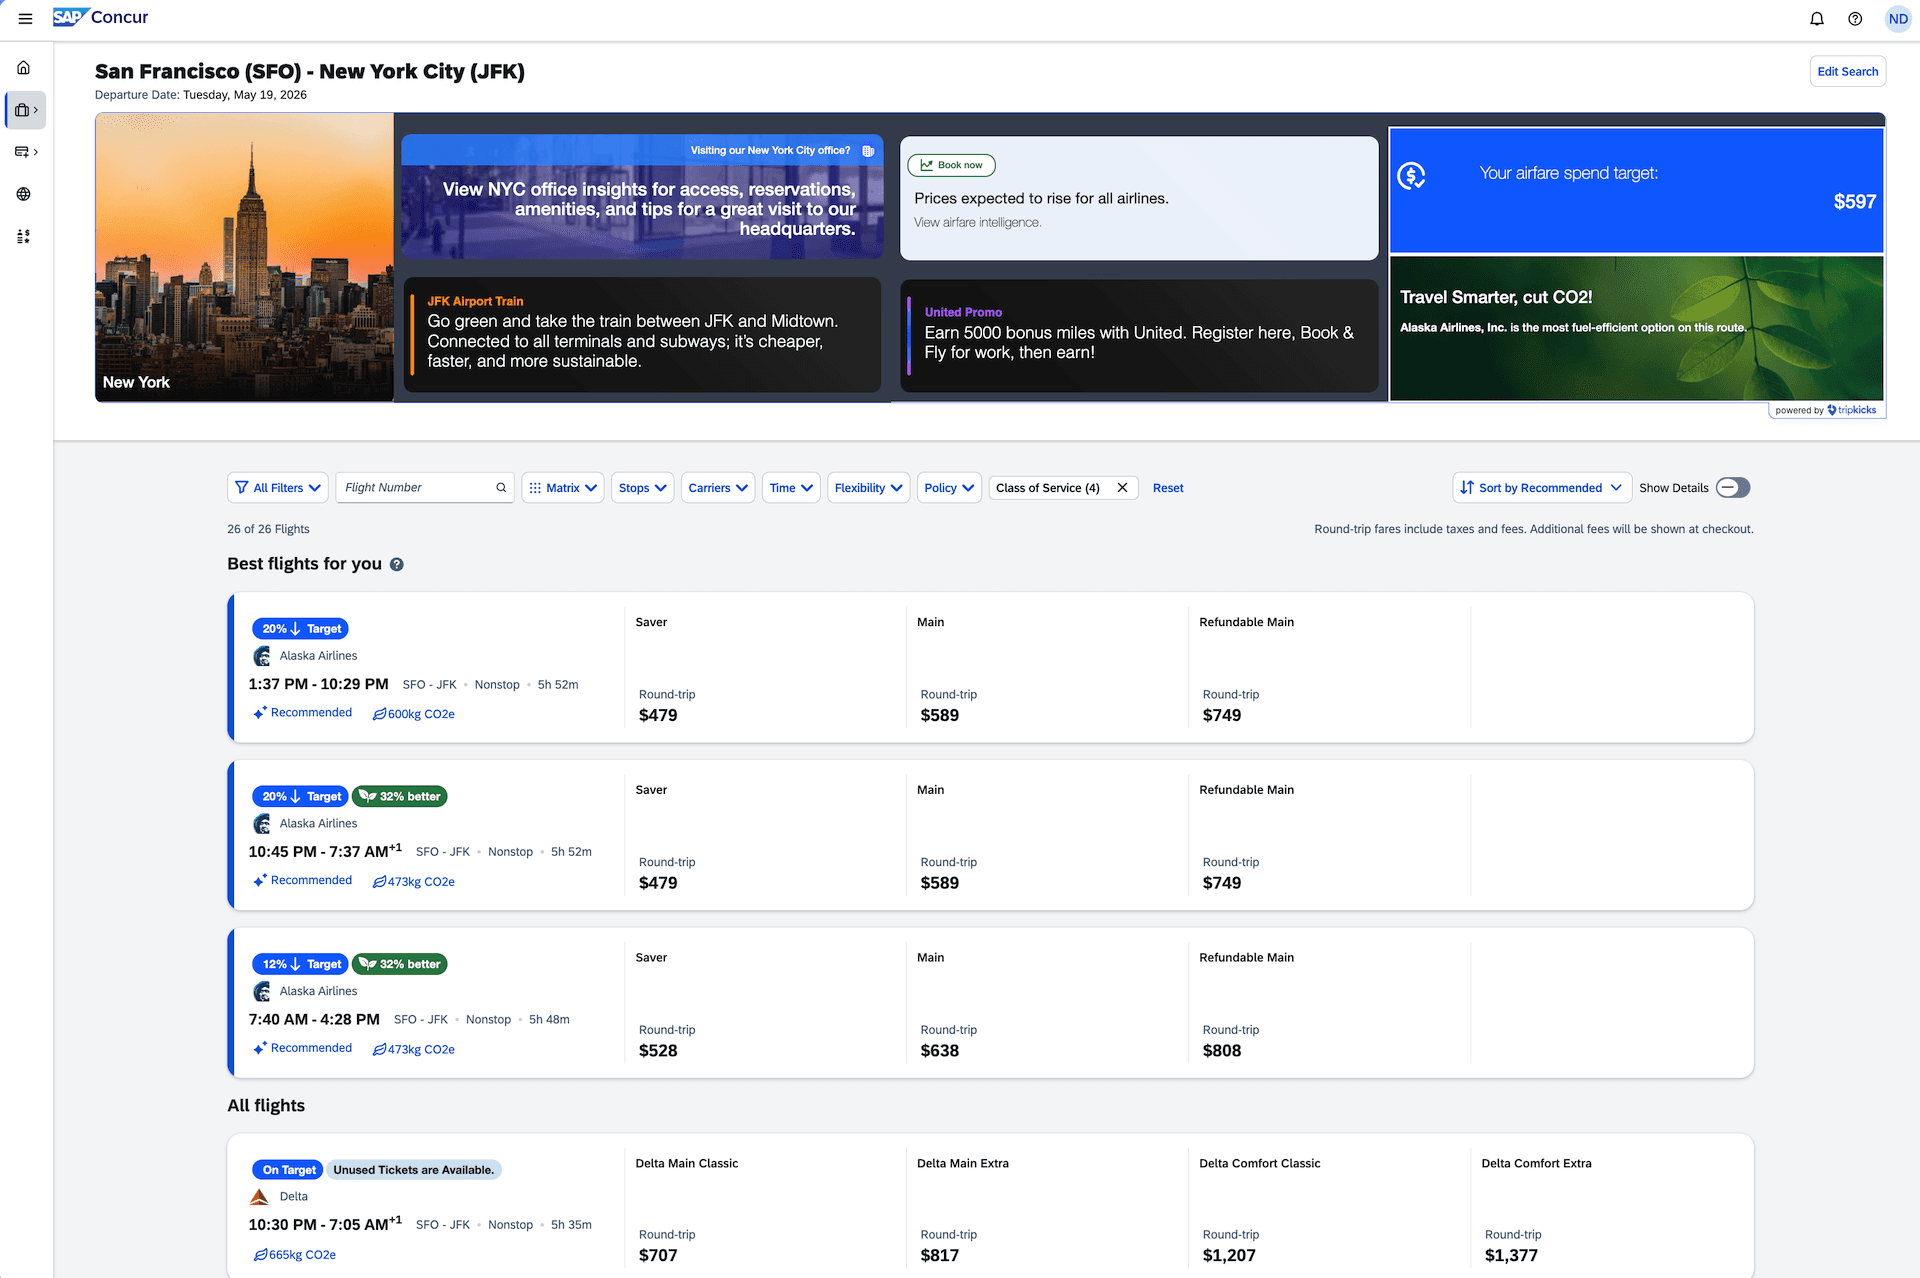This screenshot has width=1920, height=1278.
Task: Toggle the Show Details switch
Action: 1733,488
